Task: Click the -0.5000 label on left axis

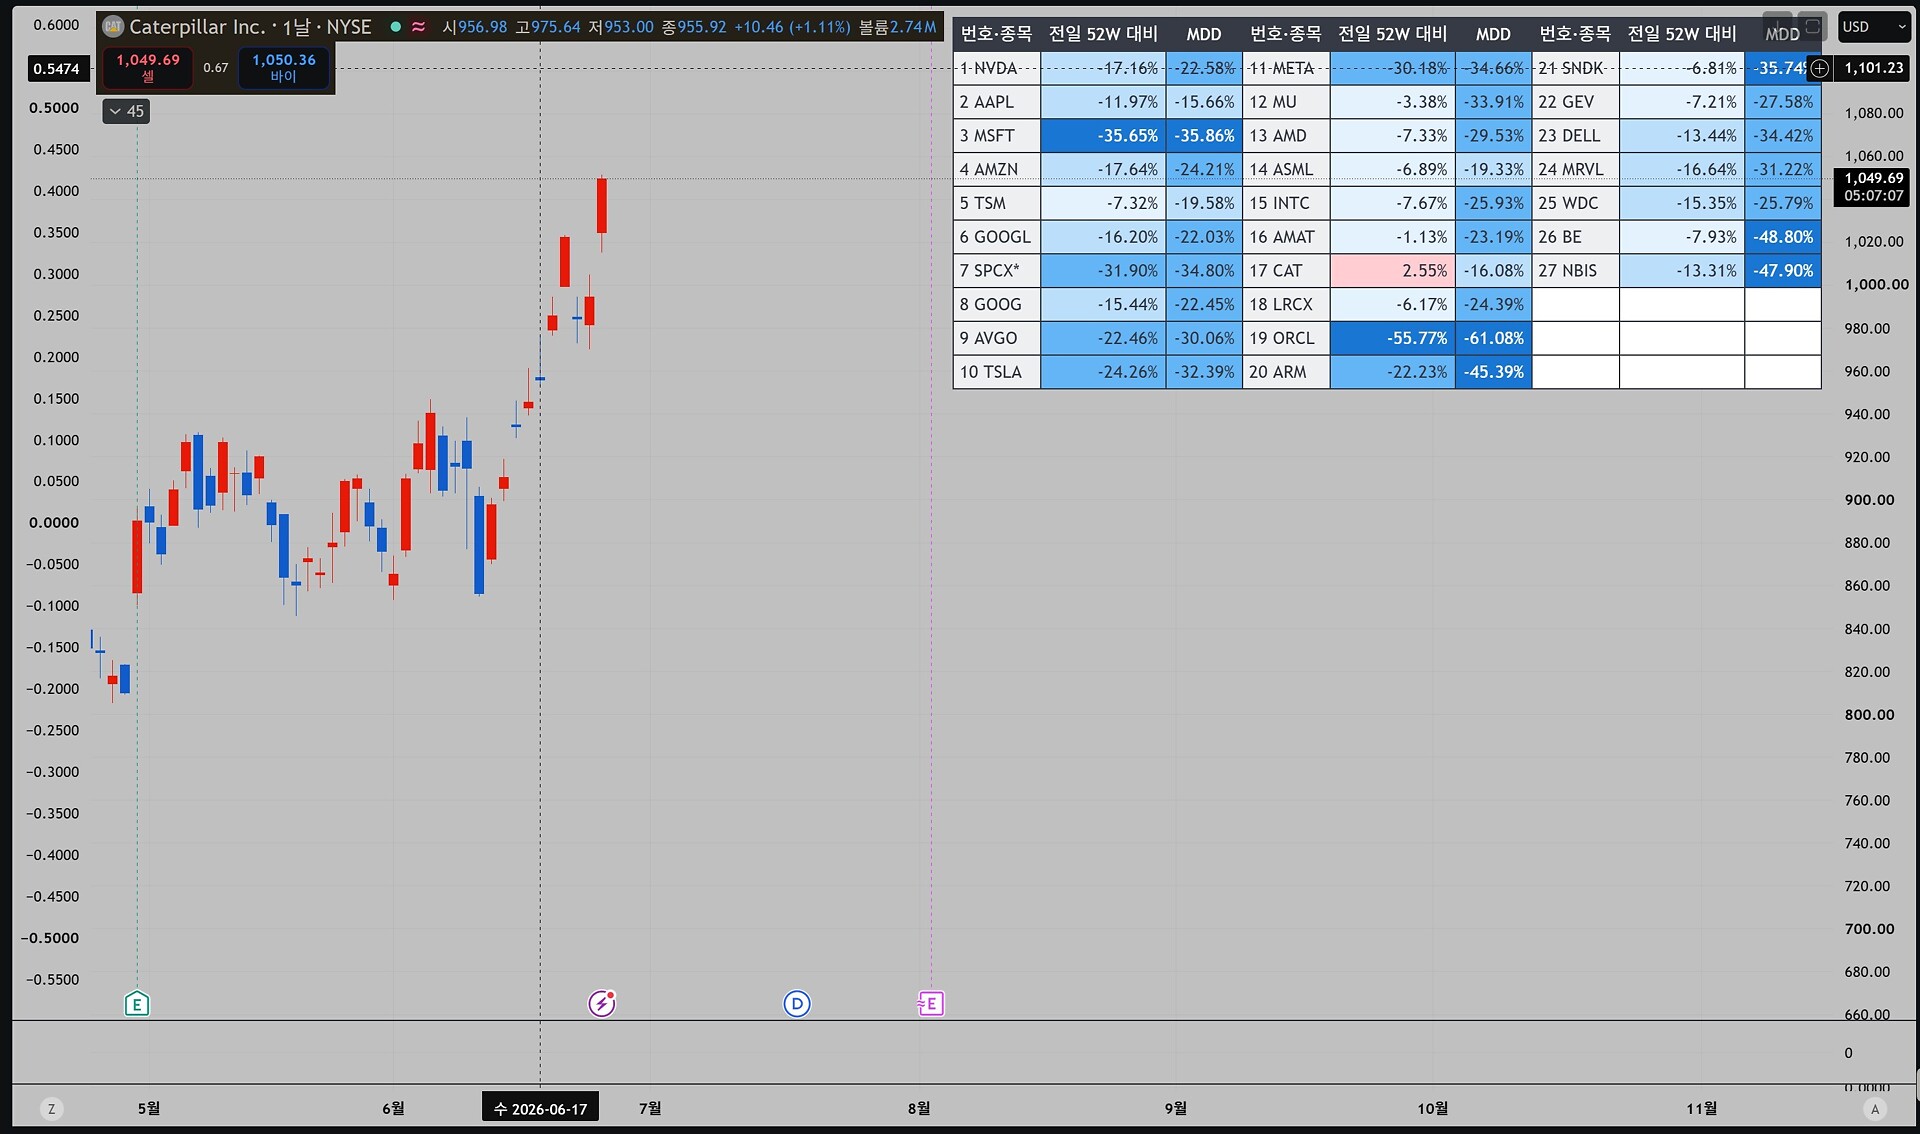Action: click(50, 938)
